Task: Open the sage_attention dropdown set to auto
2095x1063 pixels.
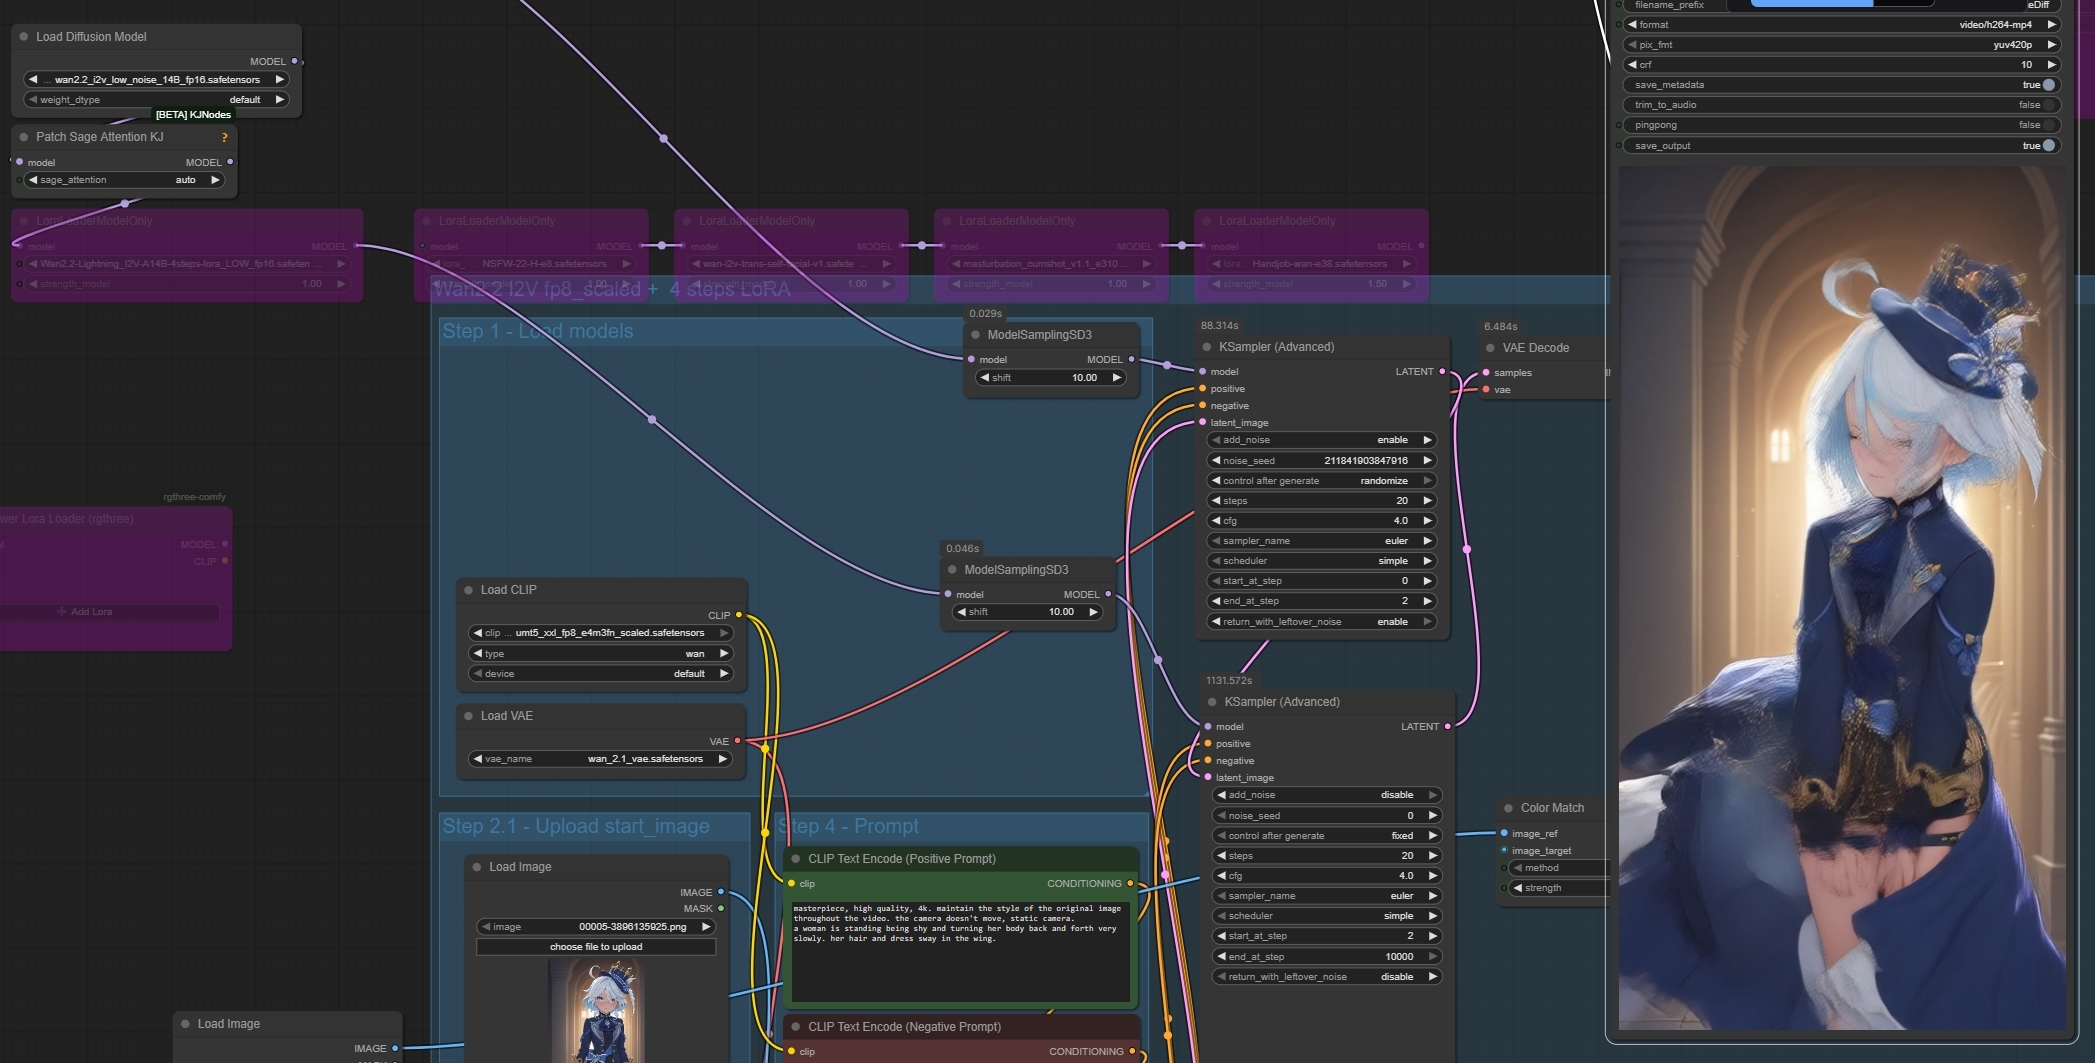Action: coord(124,180)
